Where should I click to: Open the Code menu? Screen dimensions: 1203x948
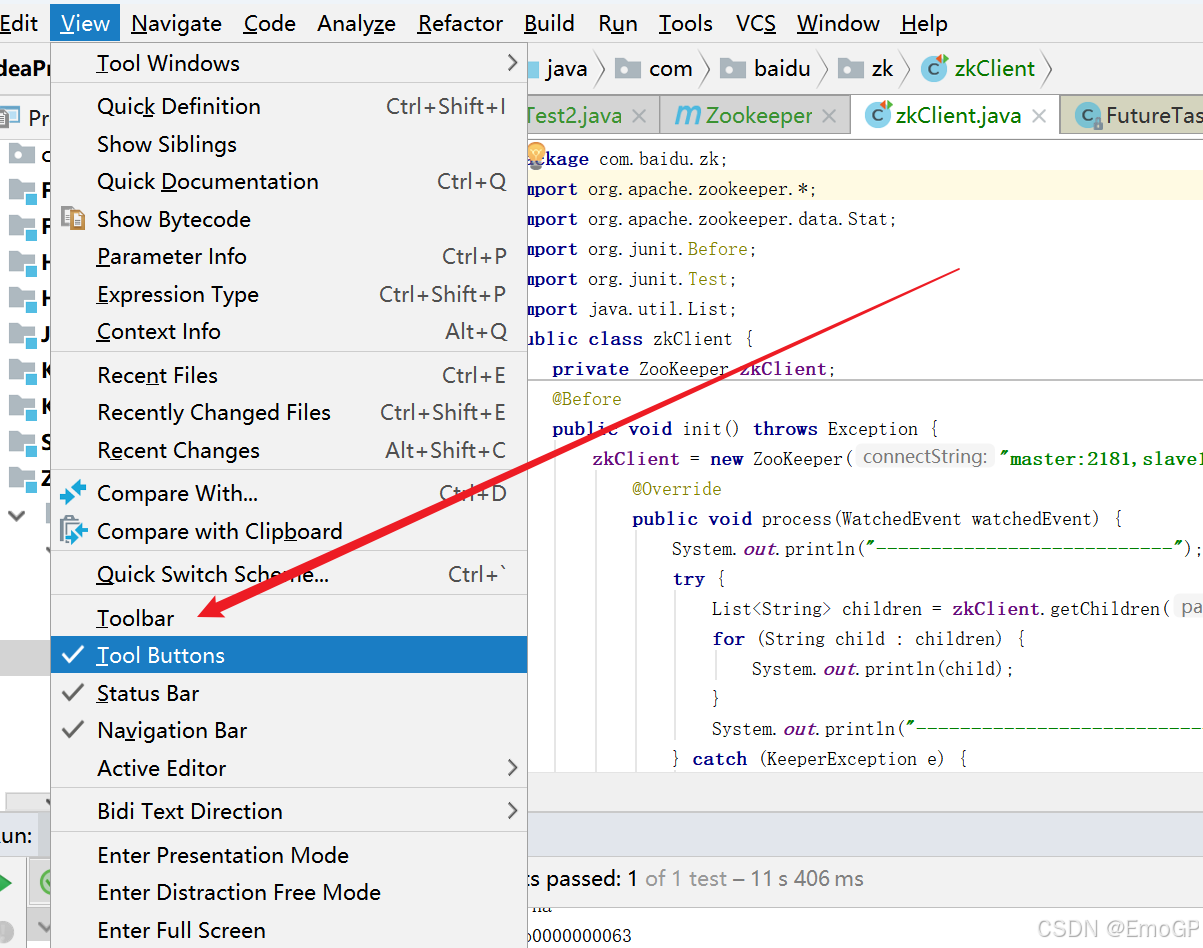point(270,23)
